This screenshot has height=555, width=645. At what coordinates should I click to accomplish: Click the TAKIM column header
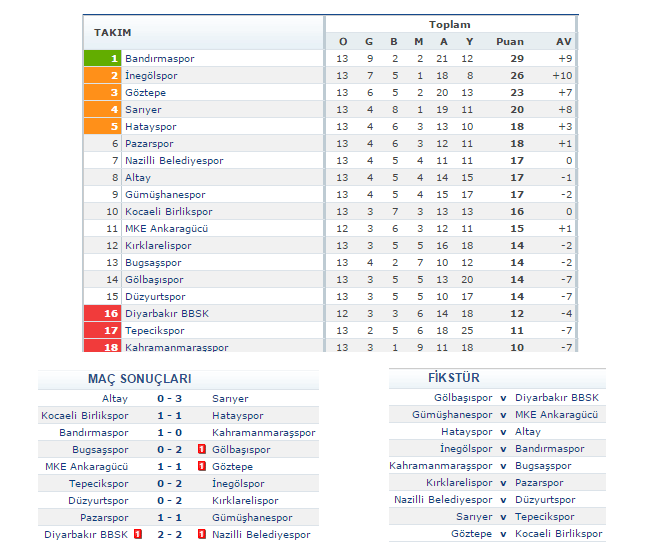[113, 32]
